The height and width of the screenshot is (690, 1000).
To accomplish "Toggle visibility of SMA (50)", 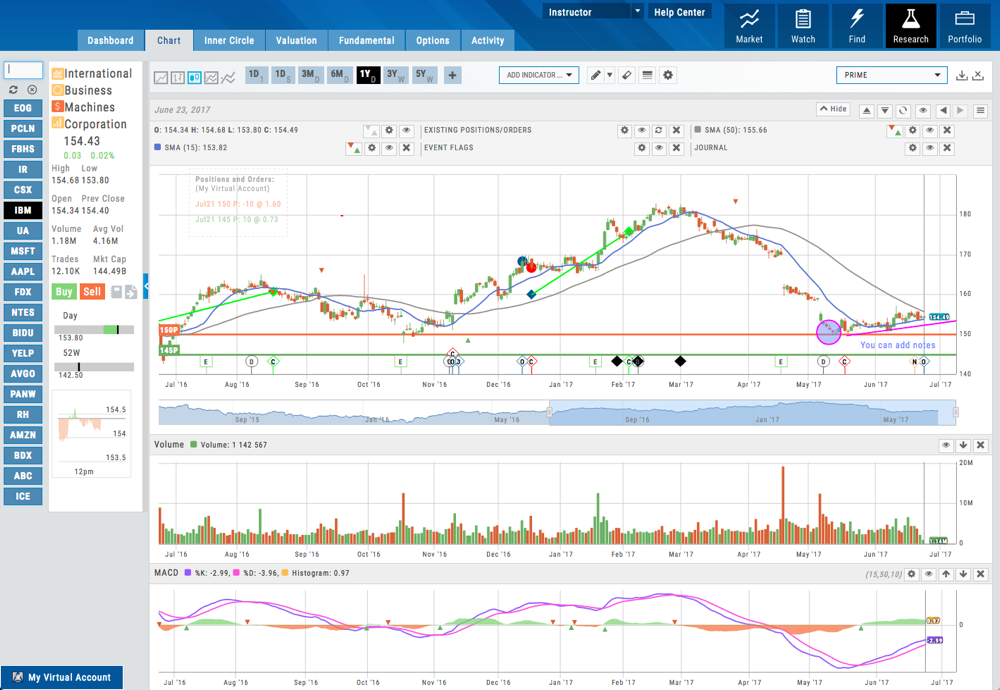I will click(x=930, y=130).
